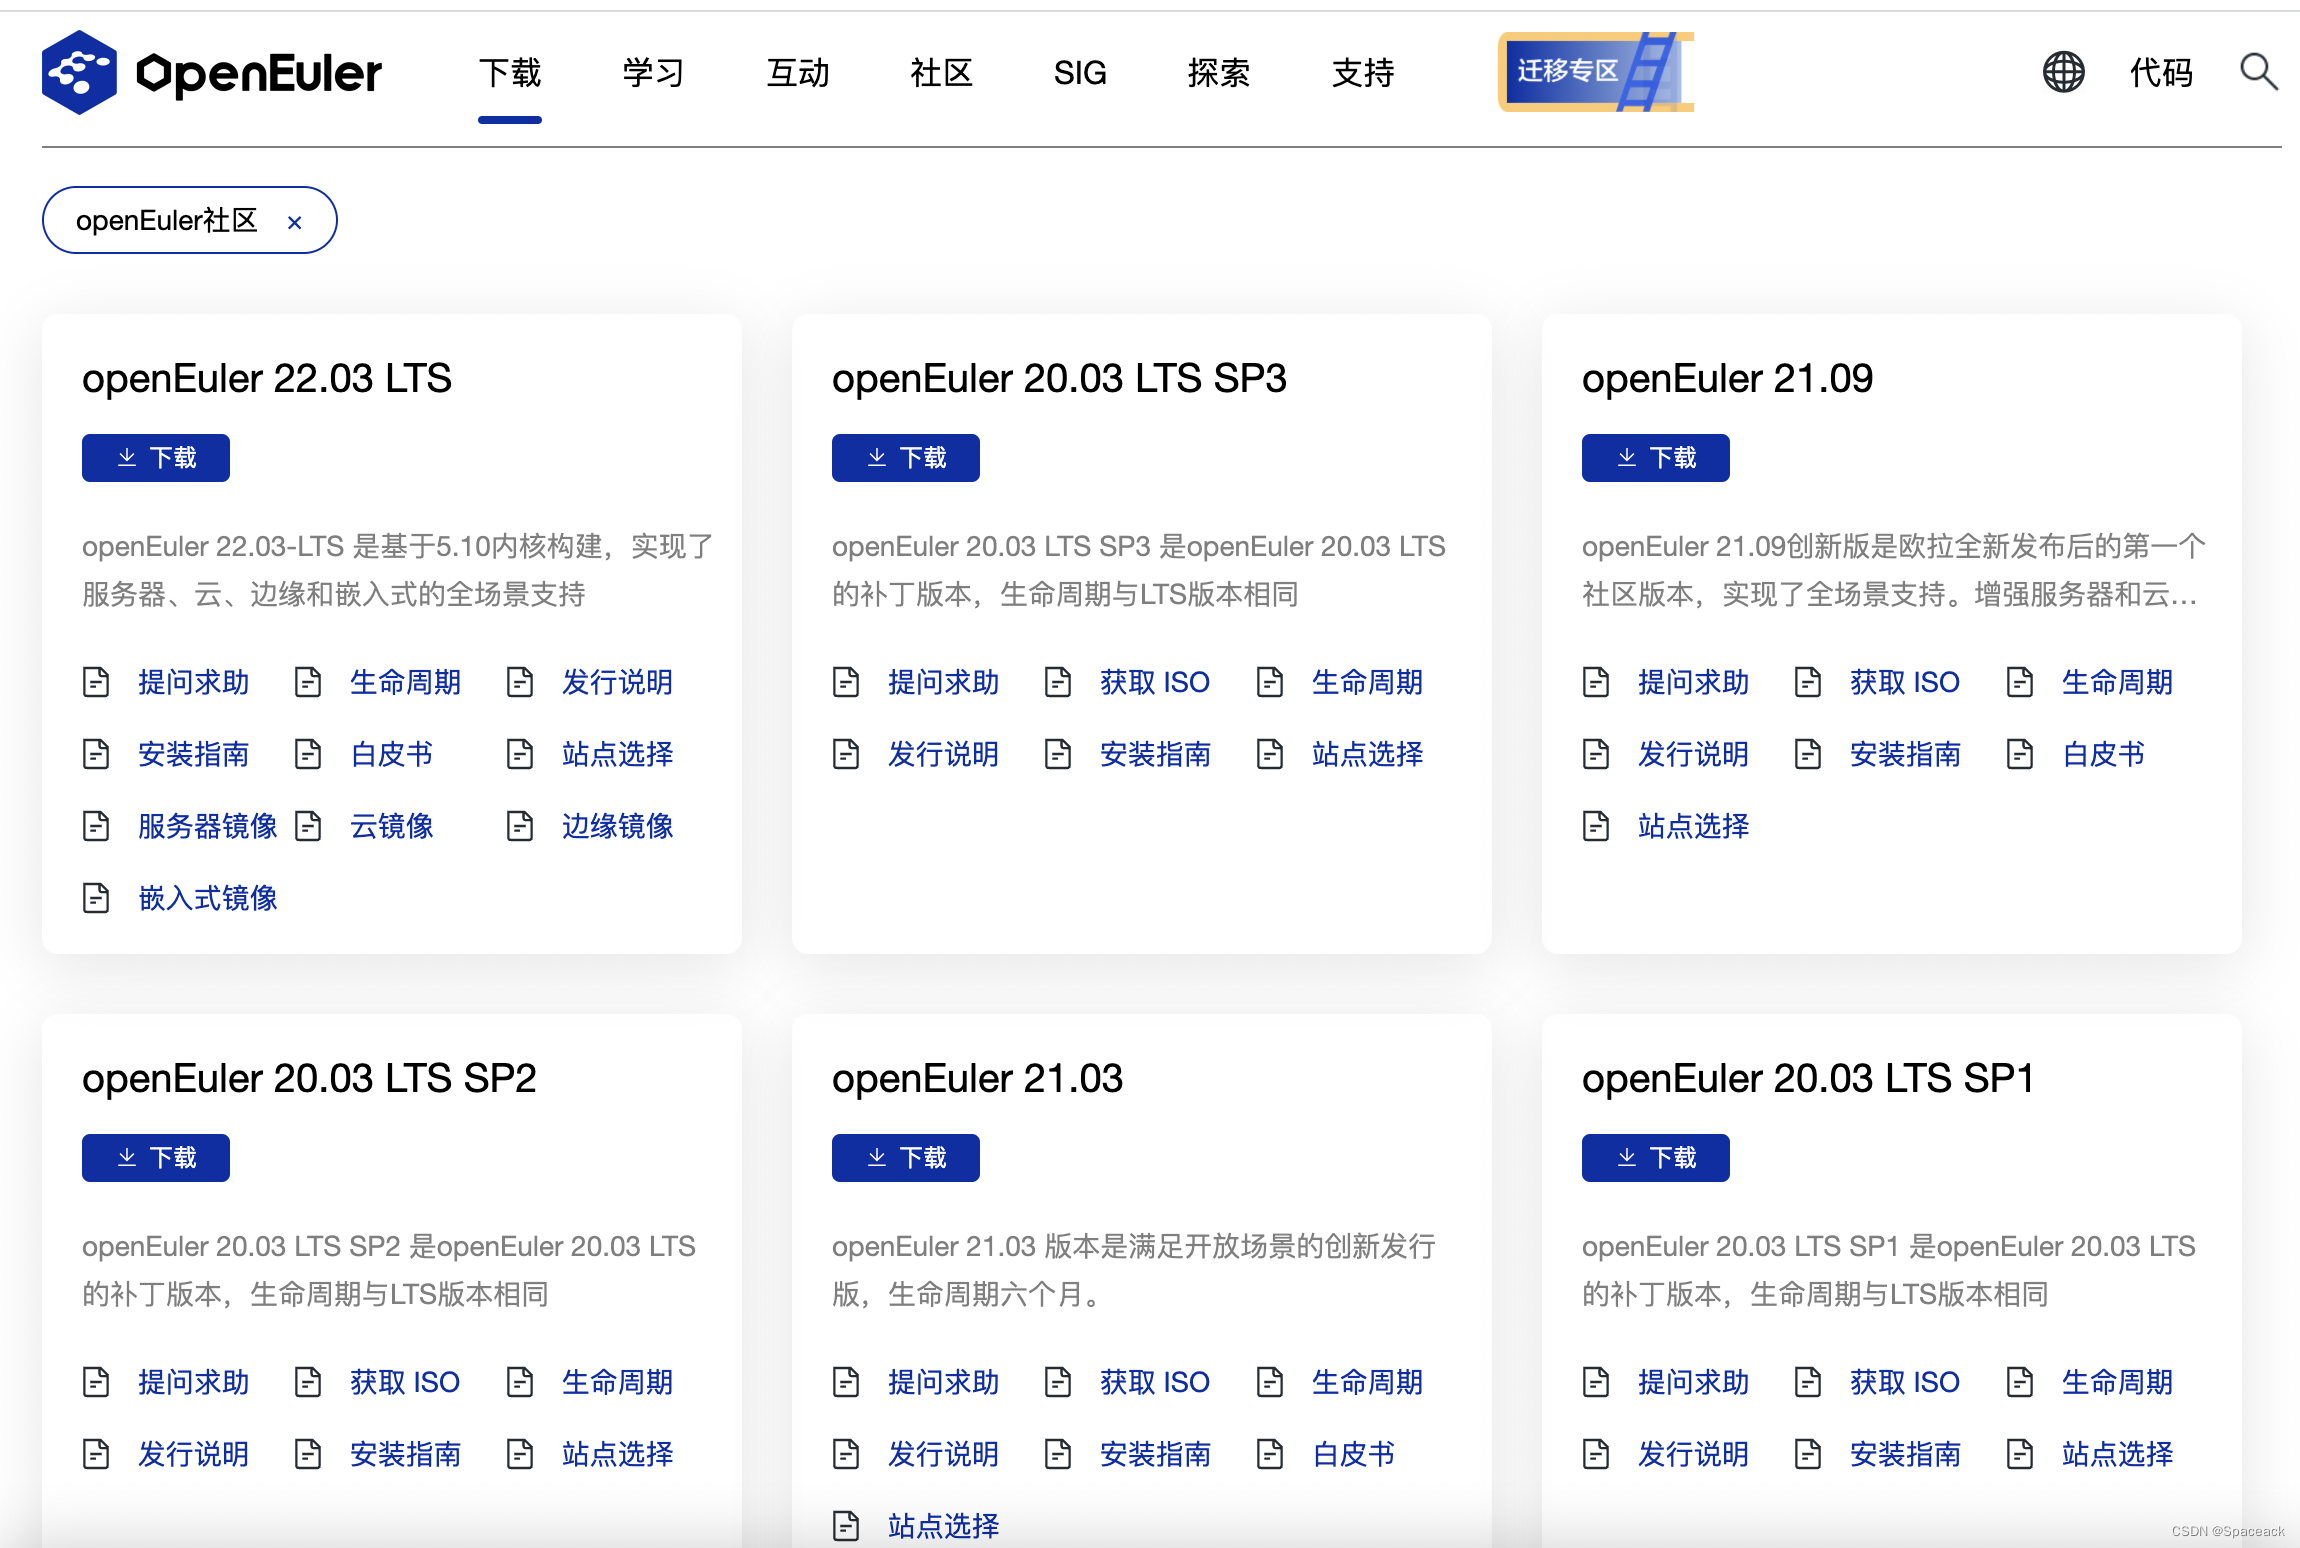Download openEuler 20.03 LTS SP3
This screenshot has width=2300, height=1548.
click(x=906, y=458)
